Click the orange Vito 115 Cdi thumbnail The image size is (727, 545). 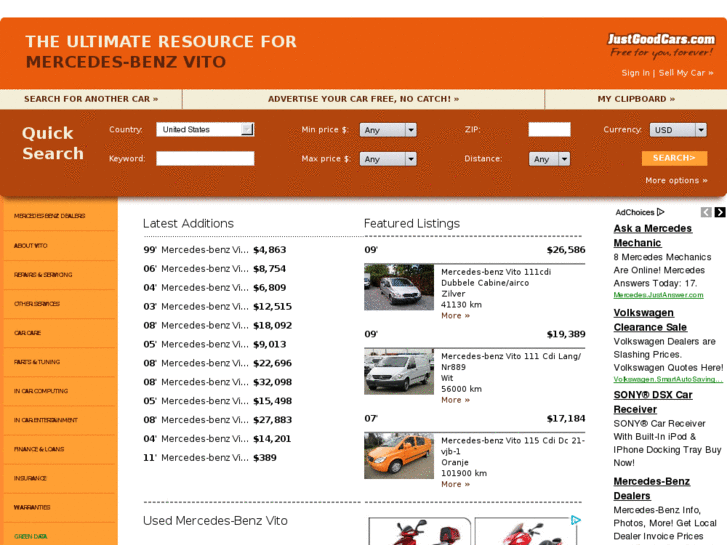(399, 455)
